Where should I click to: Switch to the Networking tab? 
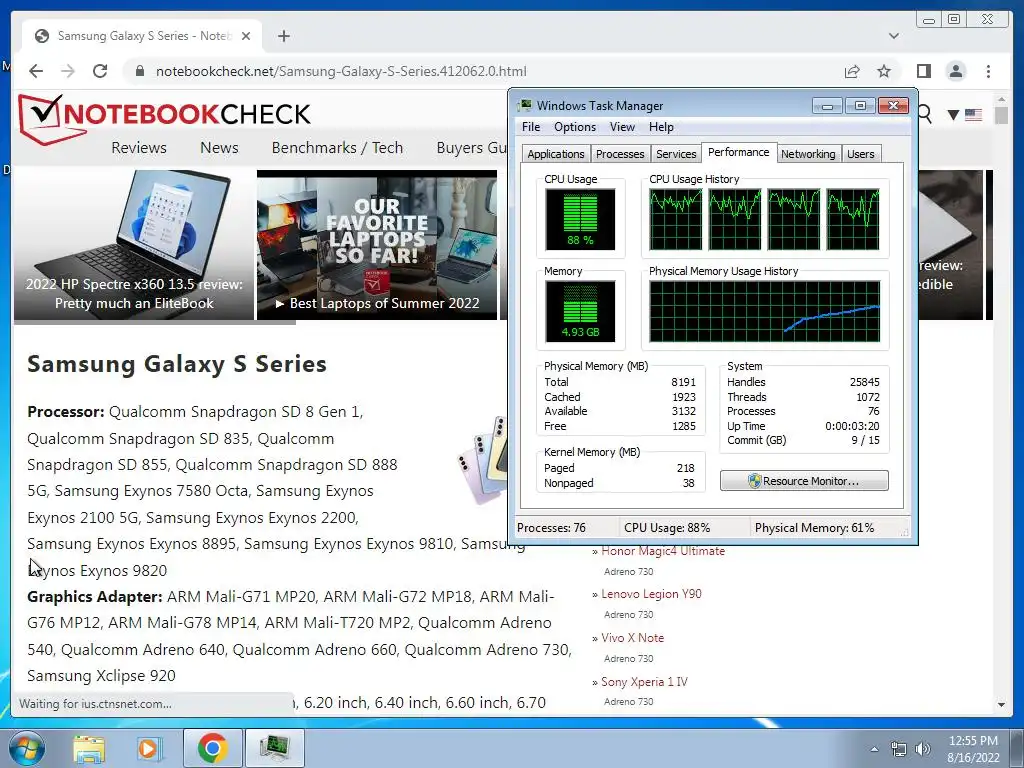pos(808,154)
